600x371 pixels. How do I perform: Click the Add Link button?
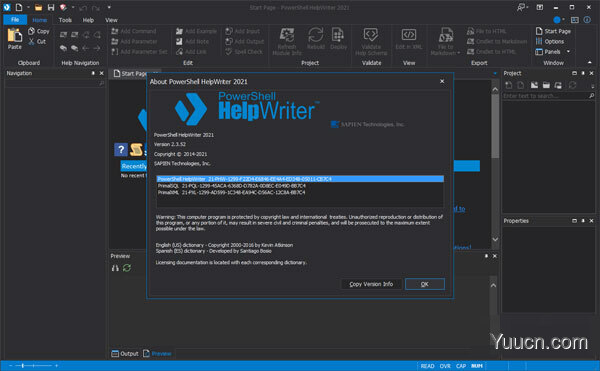coord(191,52)
